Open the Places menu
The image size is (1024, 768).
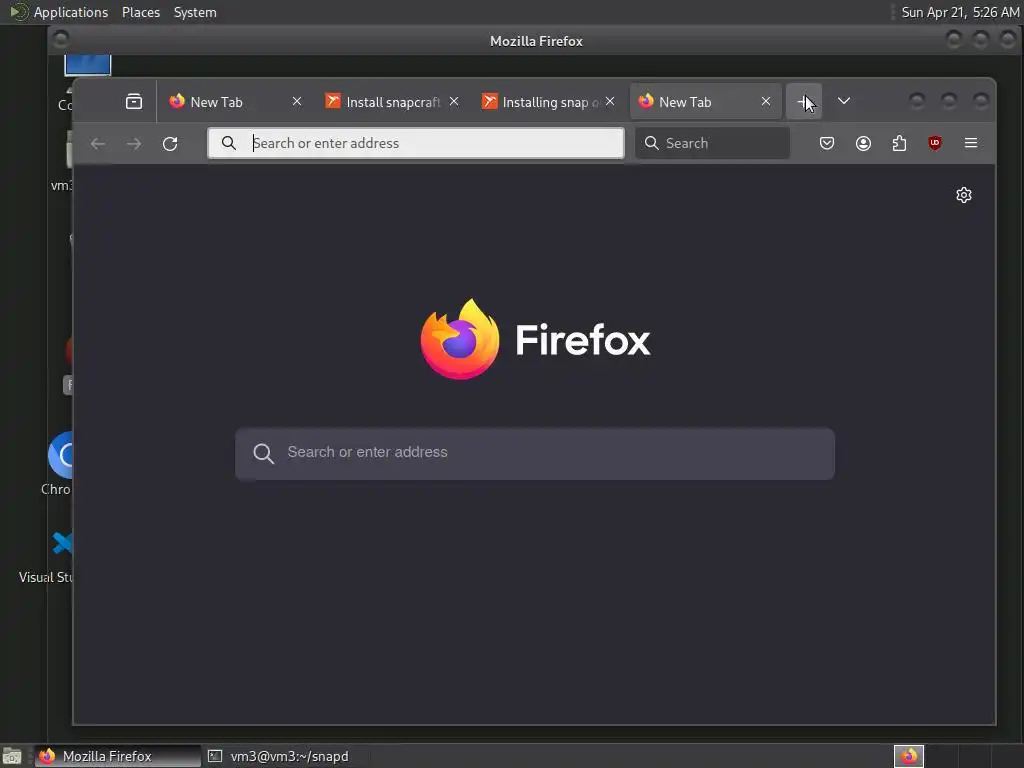(x=141, y=12)
